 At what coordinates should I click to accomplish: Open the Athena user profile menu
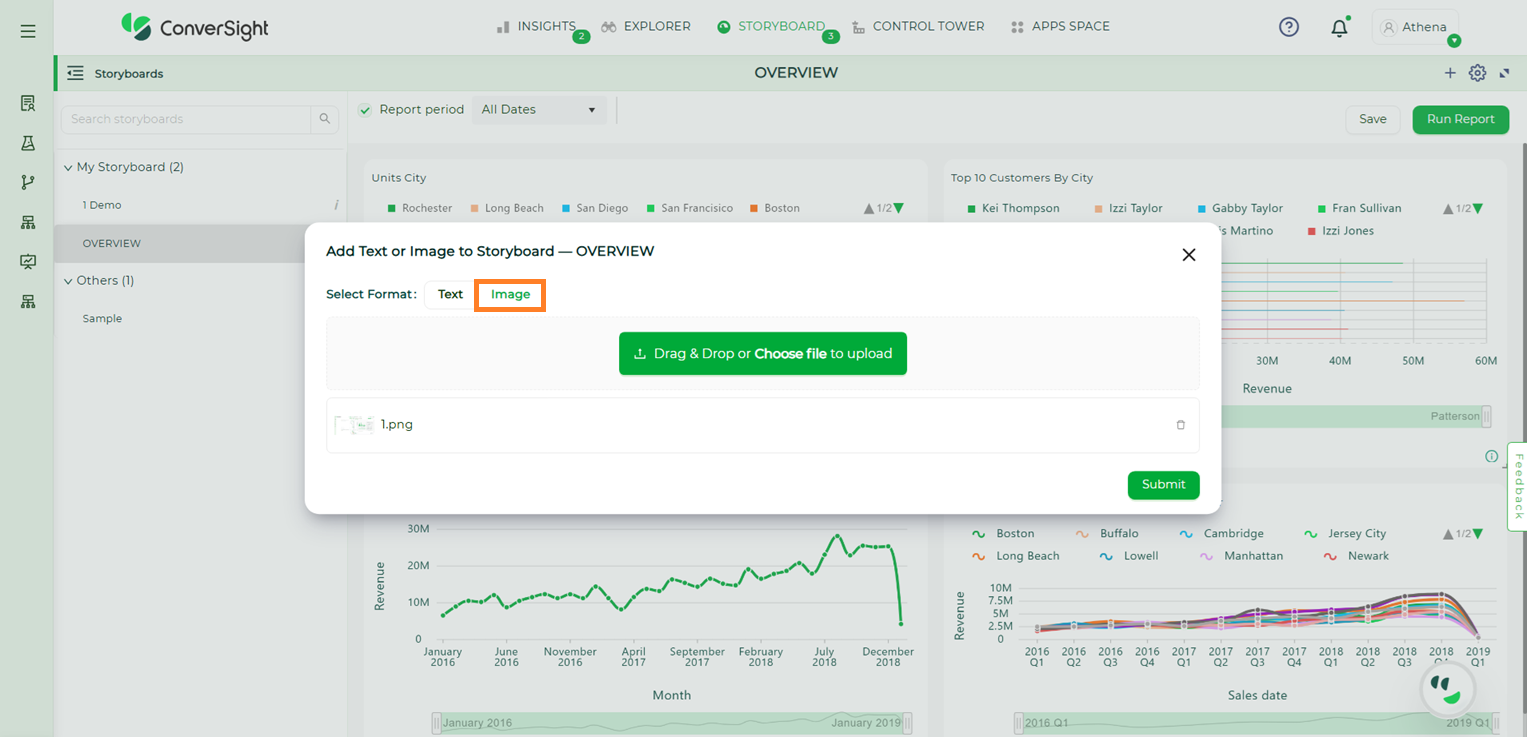click(1415, 27)
